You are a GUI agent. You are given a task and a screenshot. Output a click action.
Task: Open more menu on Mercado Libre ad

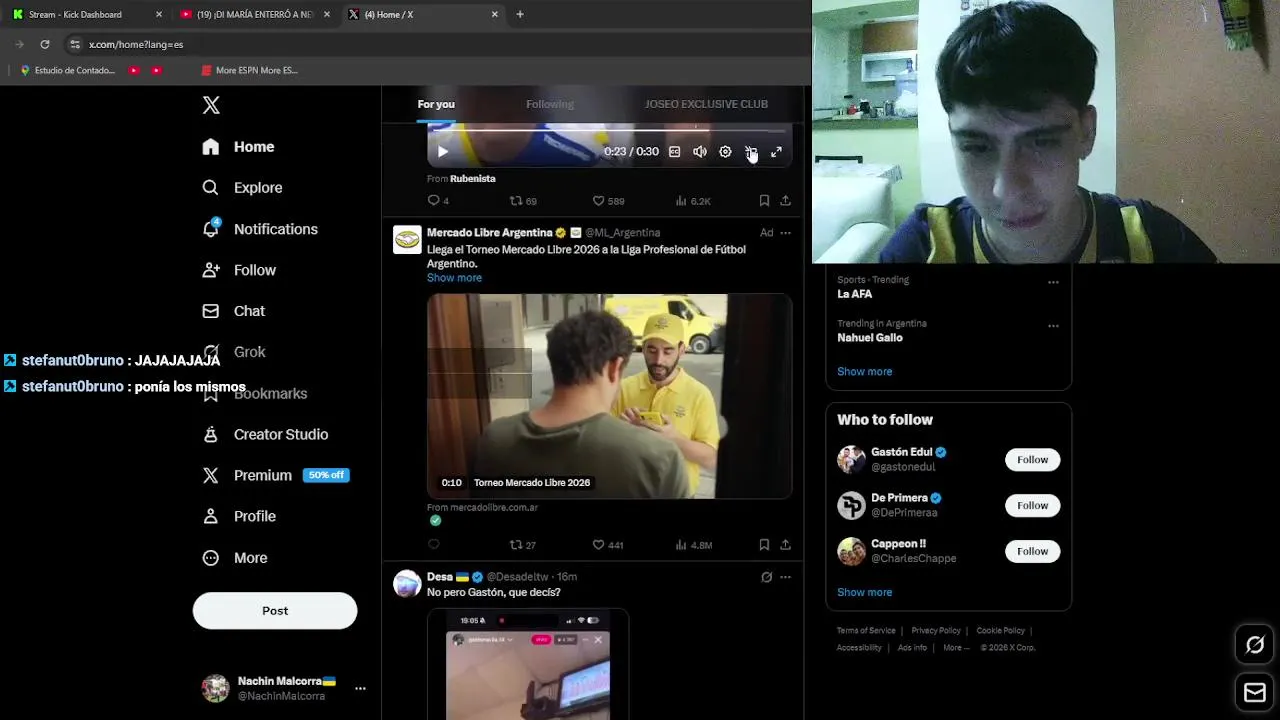coord(785,233)
